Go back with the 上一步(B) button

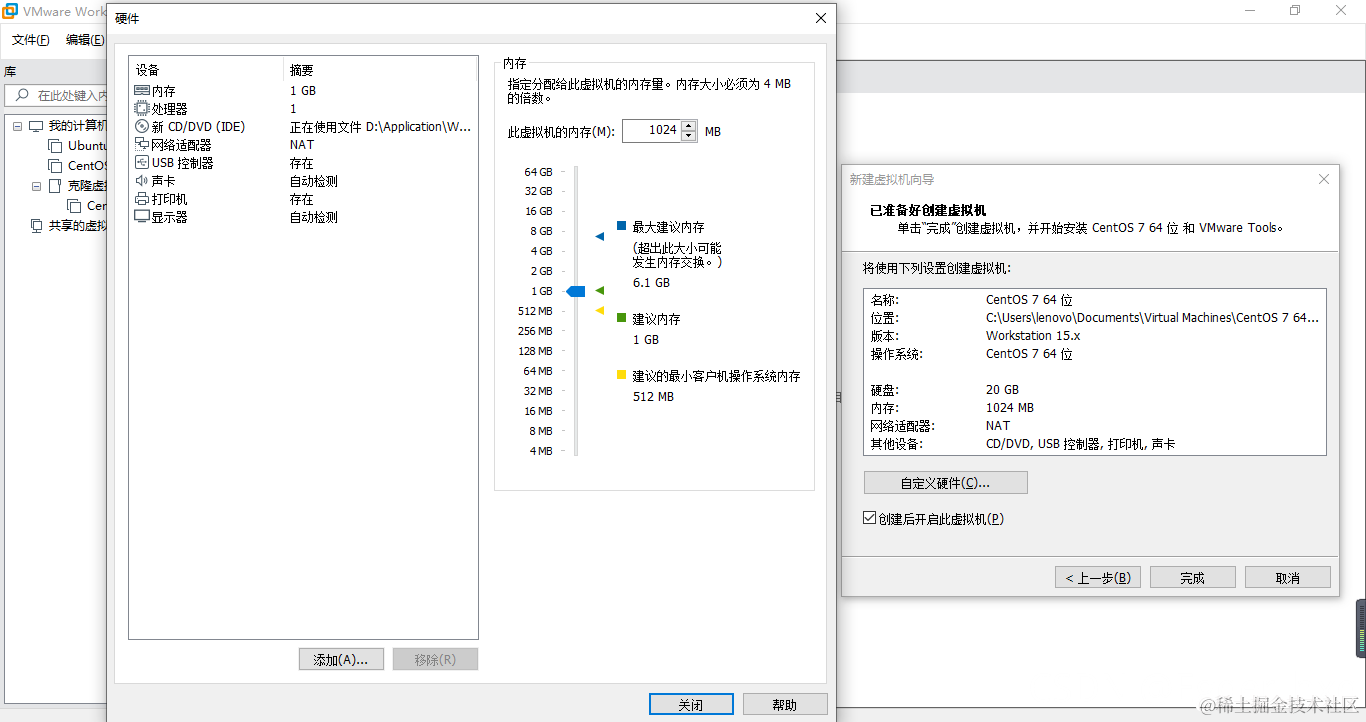tap(1097, 576)
